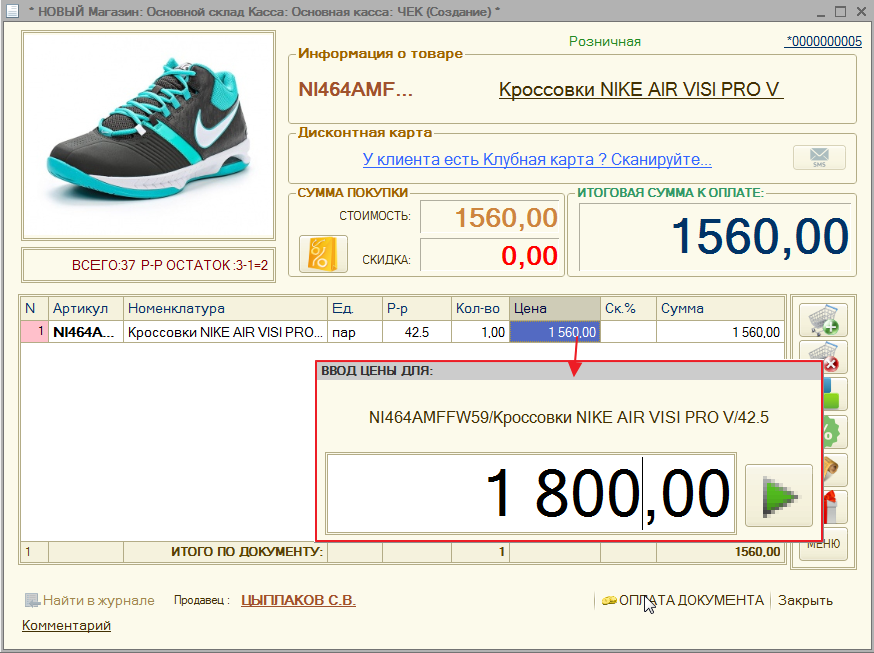Click the Номенклатура column header
874x653 pixels.
[225, 308]
